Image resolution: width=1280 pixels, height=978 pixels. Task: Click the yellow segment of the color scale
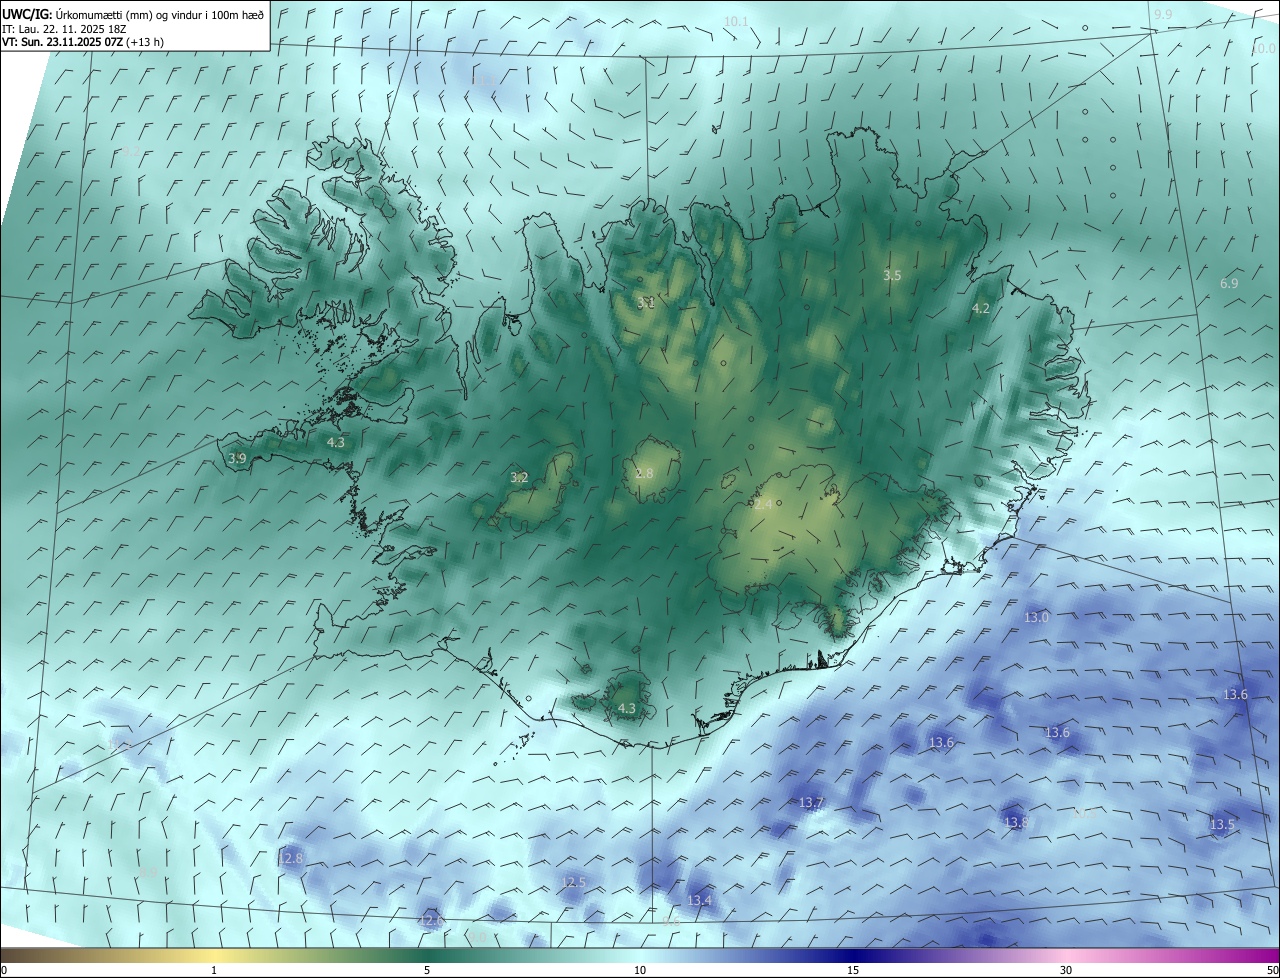point(214,955)
